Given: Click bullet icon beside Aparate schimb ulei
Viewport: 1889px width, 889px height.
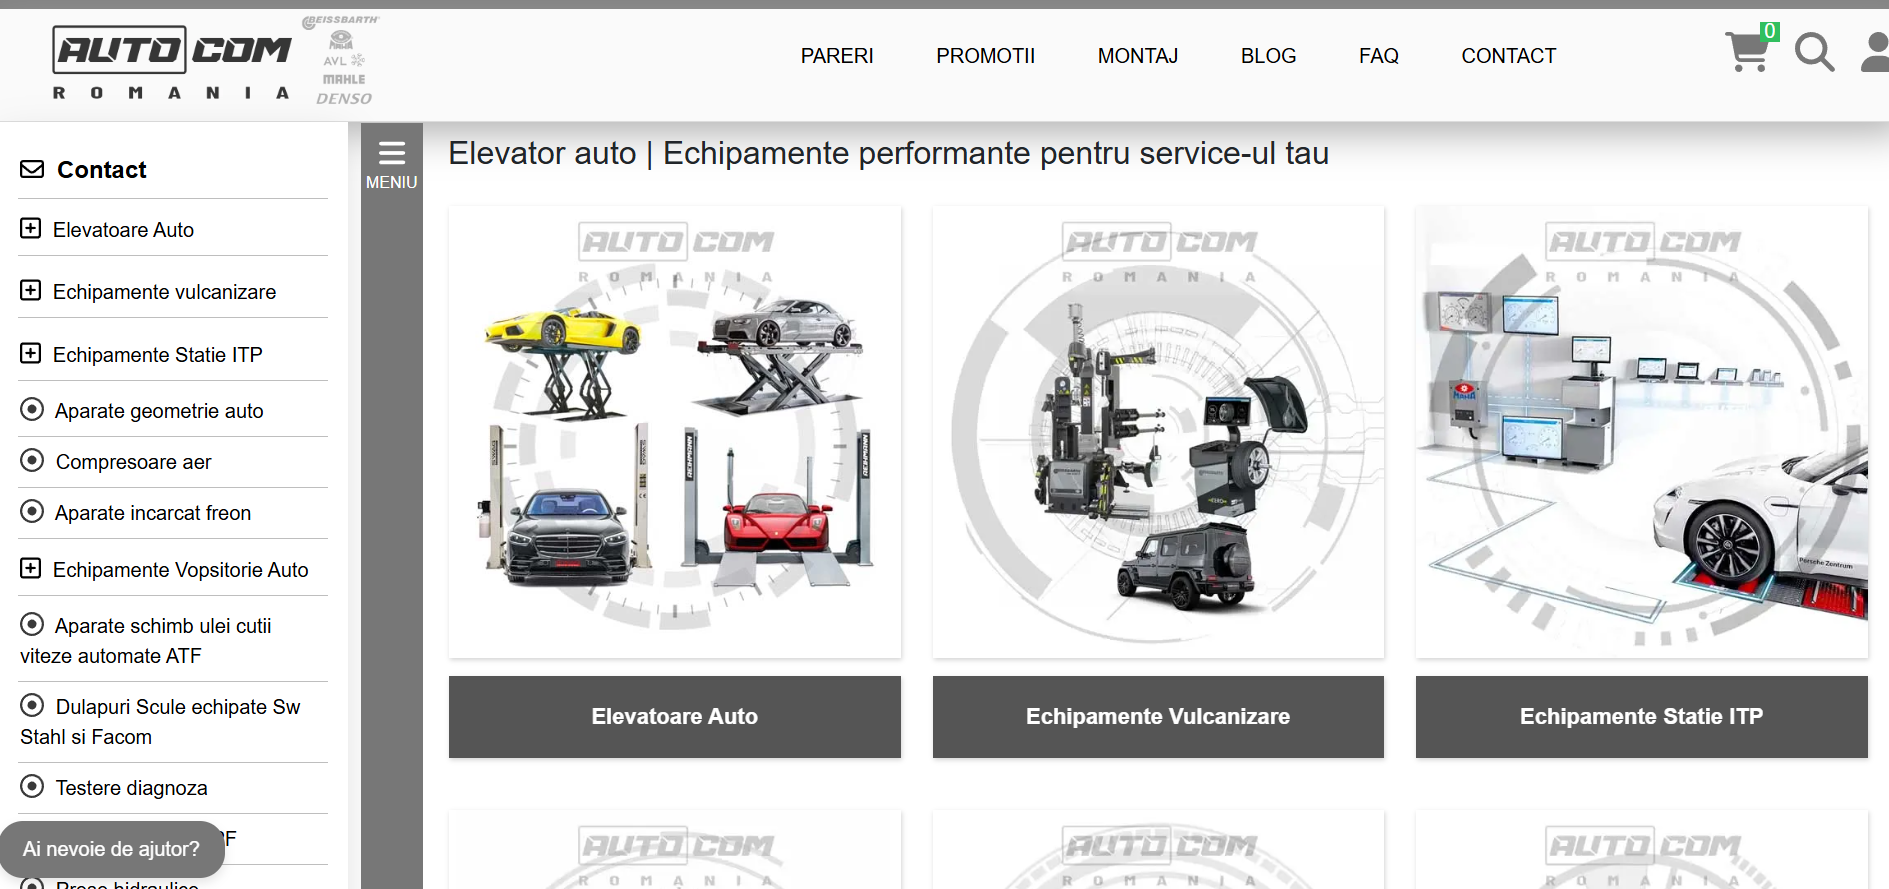Looking at the screenshot, I should click(x=32, y=624).
